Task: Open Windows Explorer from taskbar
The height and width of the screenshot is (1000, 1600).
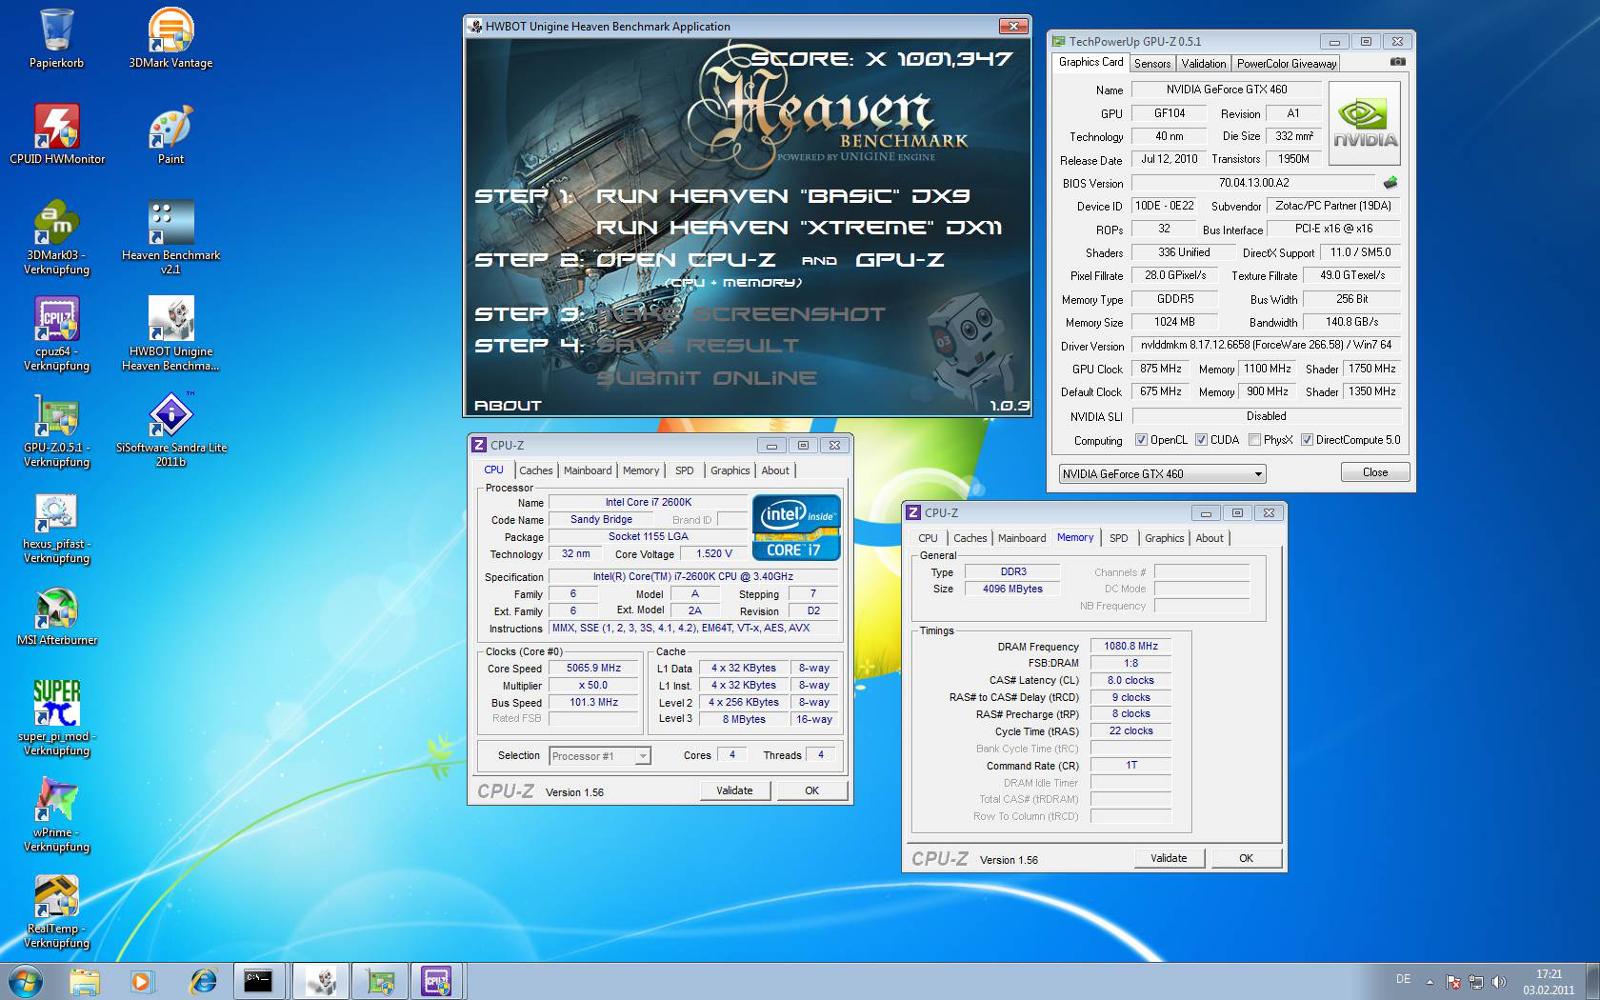Action: (85, 981)
